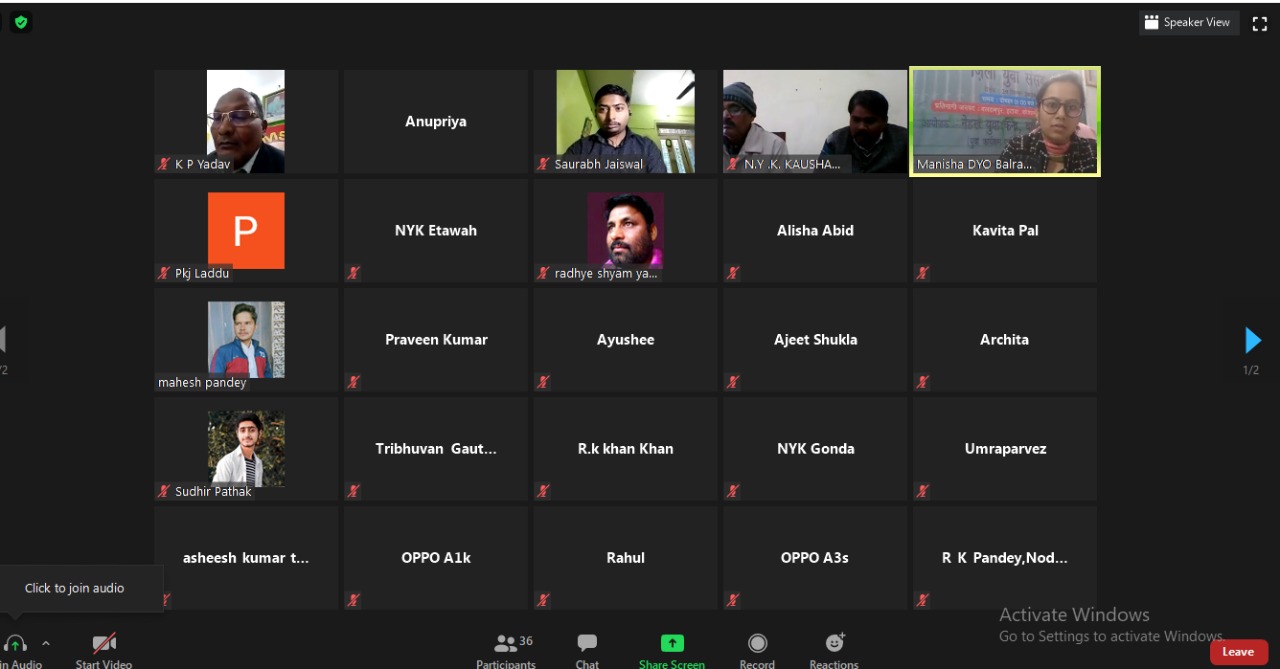Enter full screen mode
The image size is (1280, 669).
pos(1260,23)
